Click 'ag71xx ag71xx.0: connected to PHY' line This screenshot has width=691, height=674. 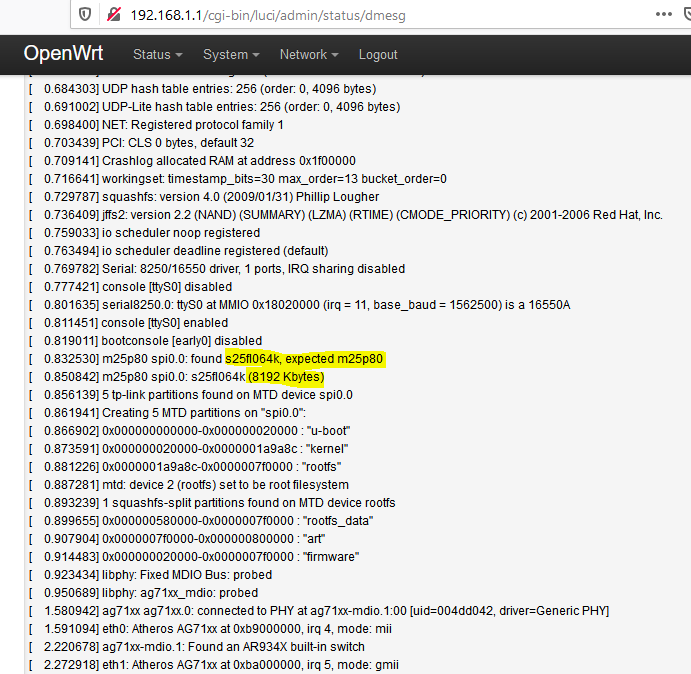coord(319,611)
